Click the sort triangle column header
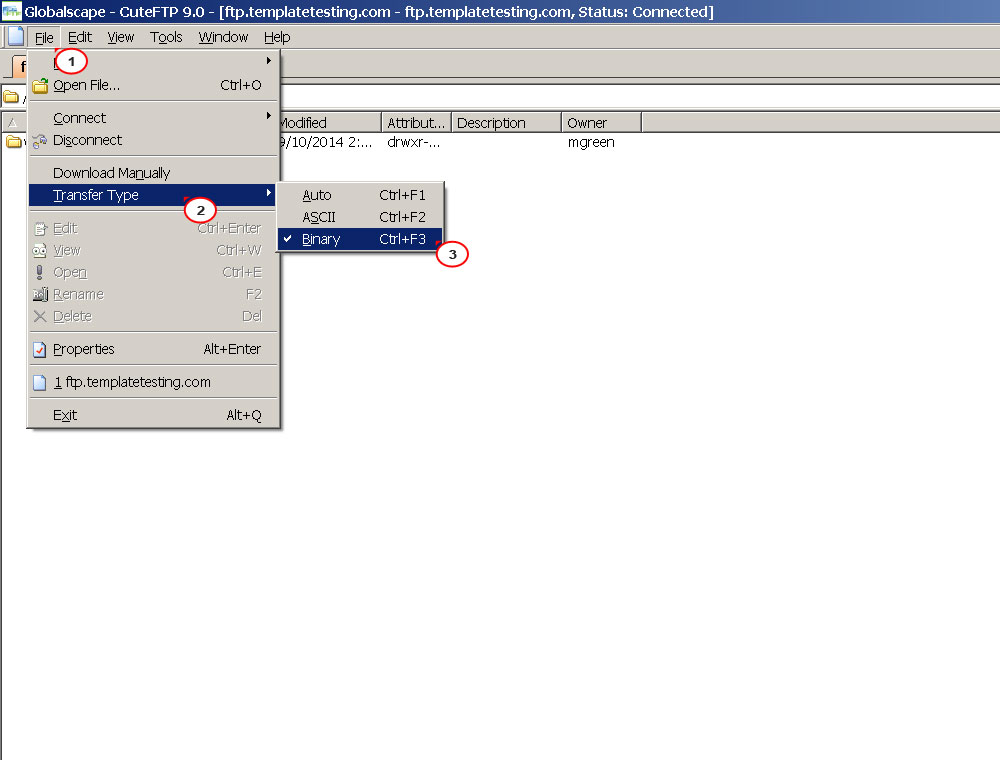Screen dimensions: 1000x760 pyautogui.click(x=13, y=122)
